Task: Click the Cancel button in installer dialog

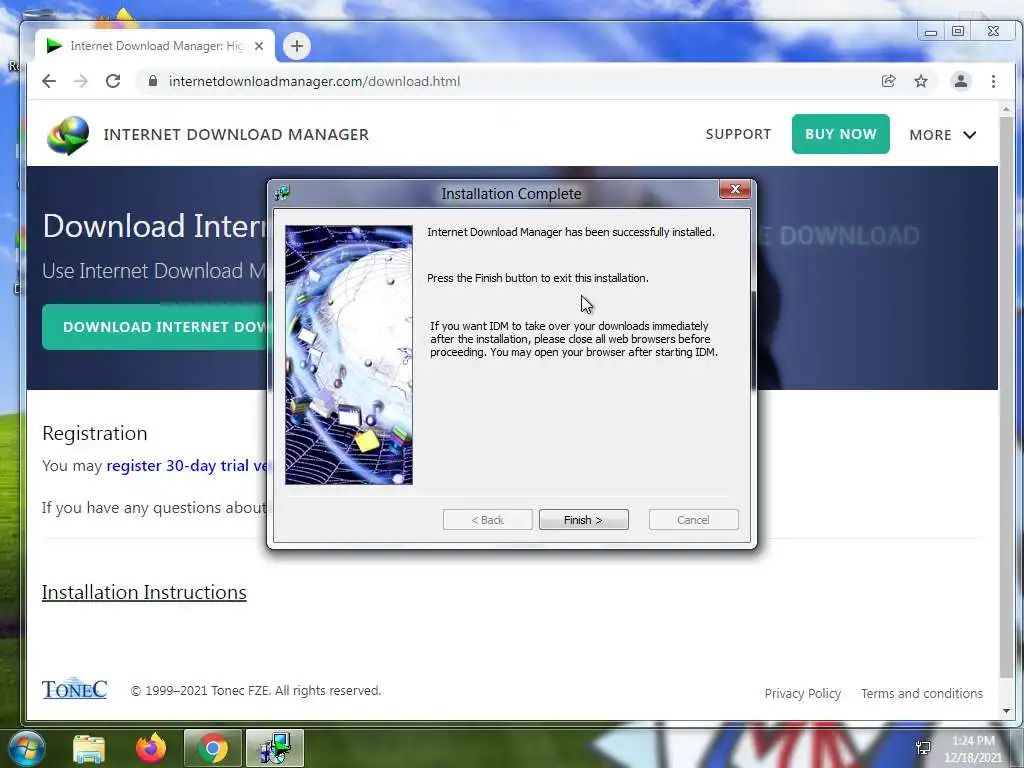Action: click(x=693, y=520)
